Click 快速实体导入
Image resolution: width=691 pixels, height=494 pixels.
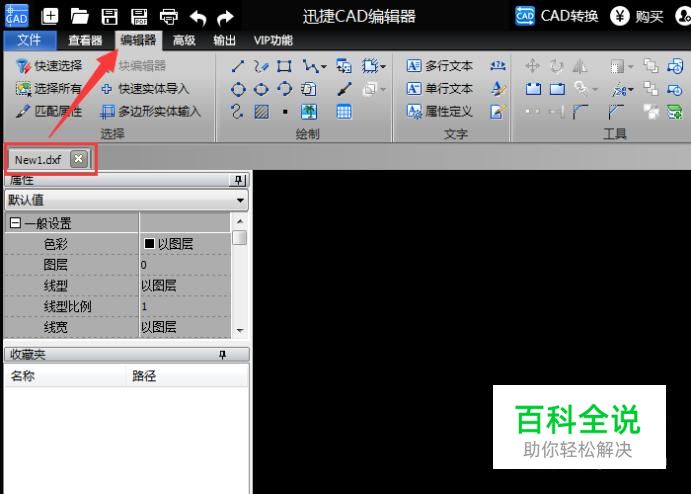click(x=145, y=89)
